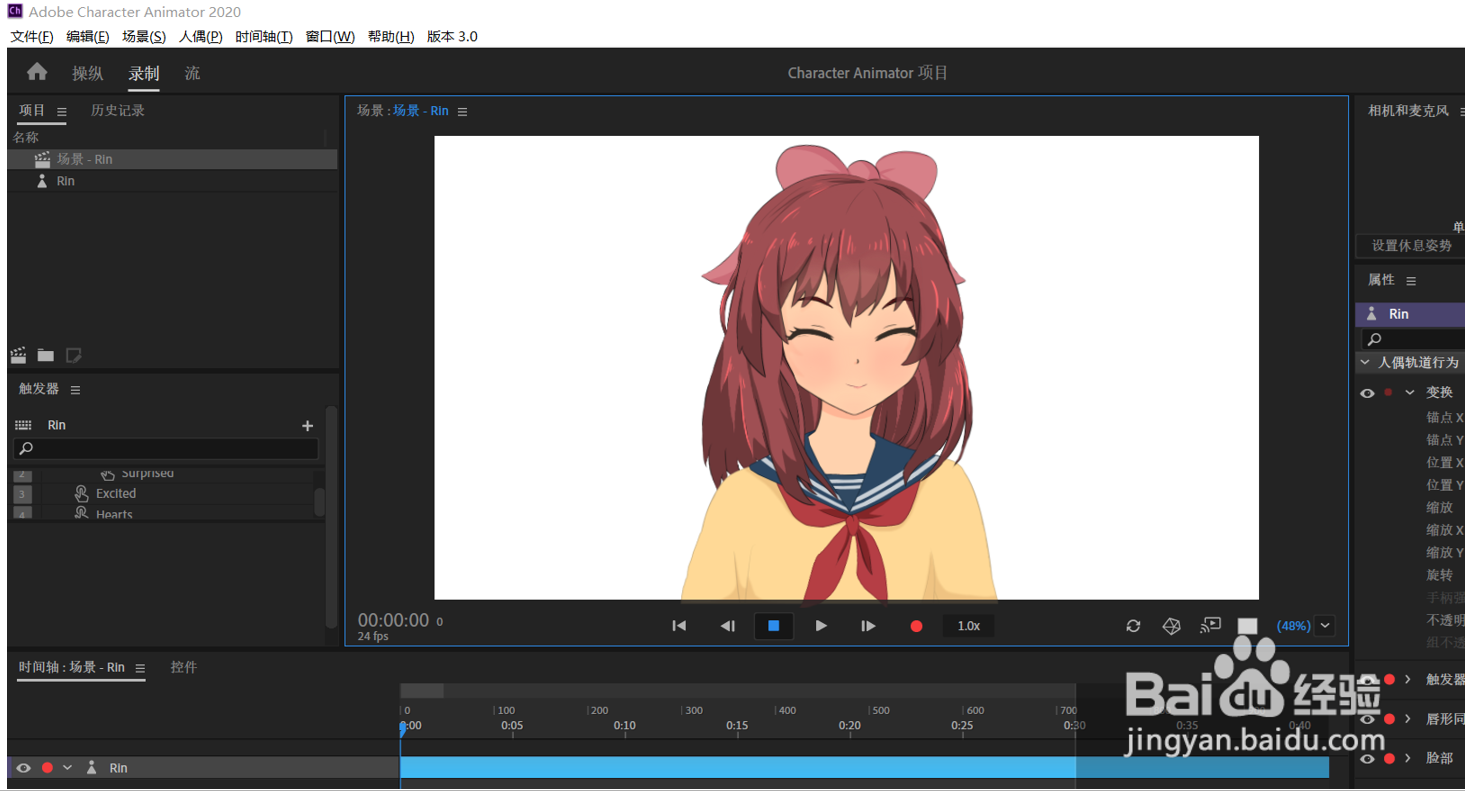
Task: Toggle visibility eye of Rin timeline track
Action: point(23,768)
